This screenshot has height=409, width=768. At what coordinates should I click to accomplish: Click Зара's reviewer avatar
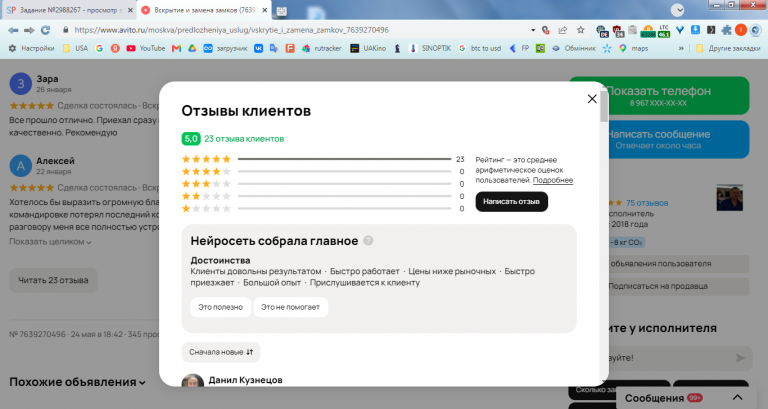coord(21,84)
